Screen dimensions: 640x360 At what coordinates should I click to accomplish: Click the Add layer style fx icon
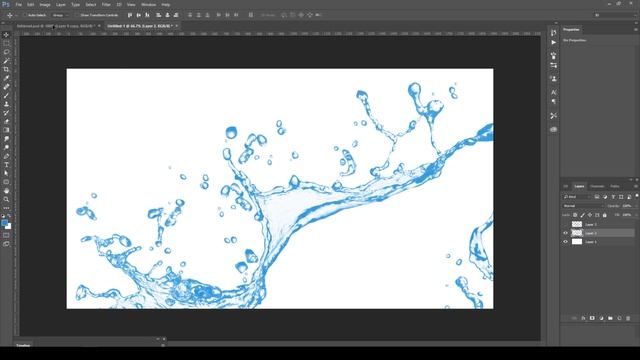pyautogui.click(x=583, y=318)
